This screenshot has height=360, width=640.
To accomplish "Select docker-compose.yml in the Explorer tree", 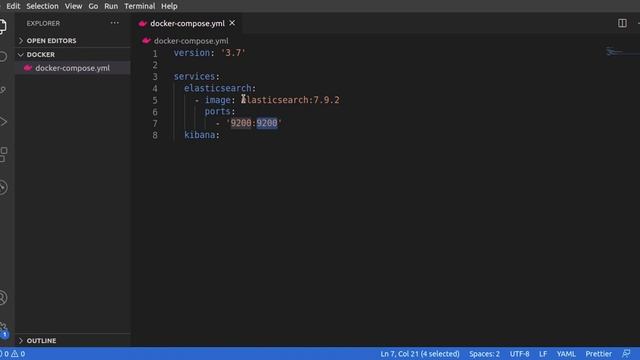I will [73, 68].
